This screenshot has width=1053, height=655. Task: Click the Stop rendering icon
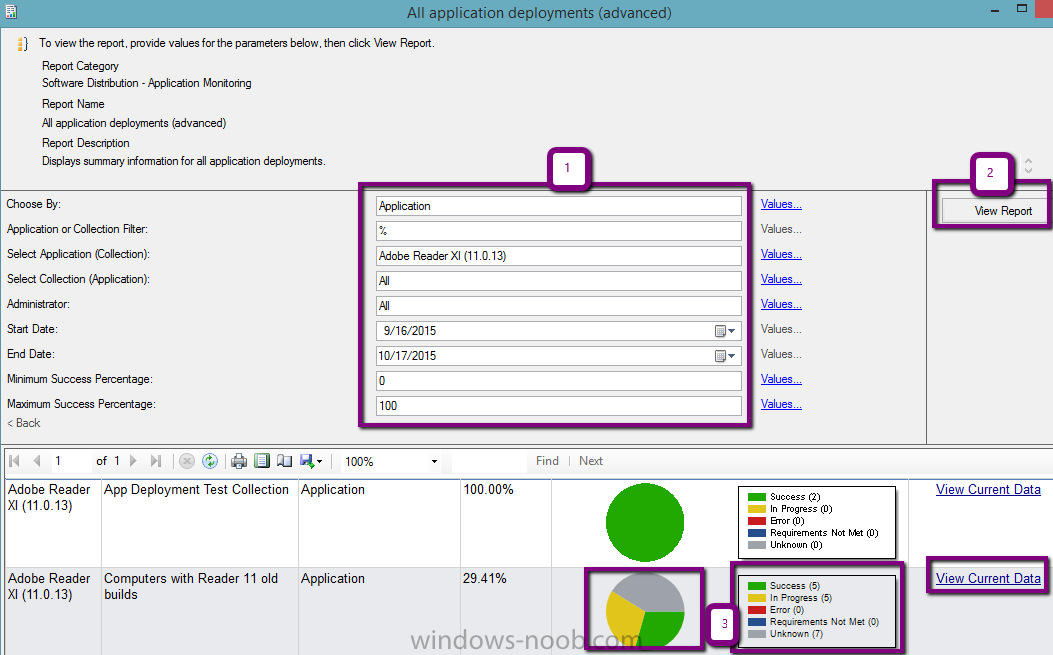pyautogui.click(x=187, y=461)
